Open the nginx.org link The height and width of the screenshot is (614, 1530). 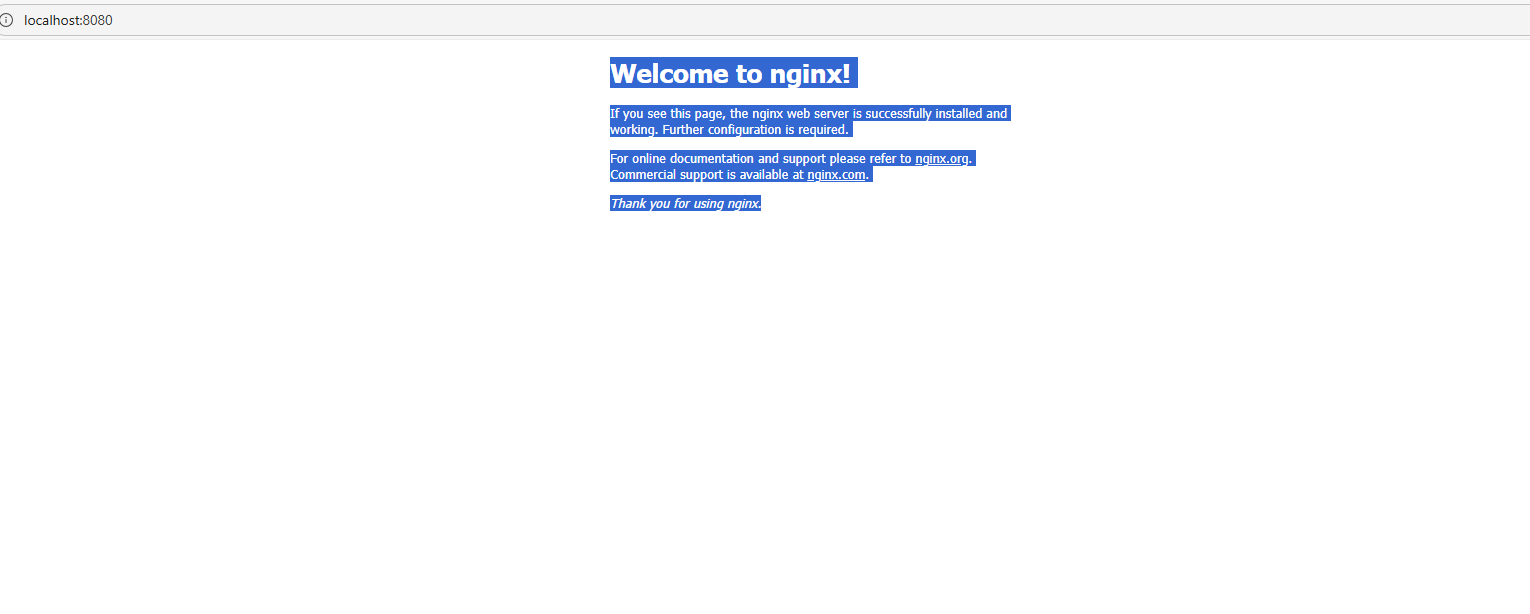(941, 159)
